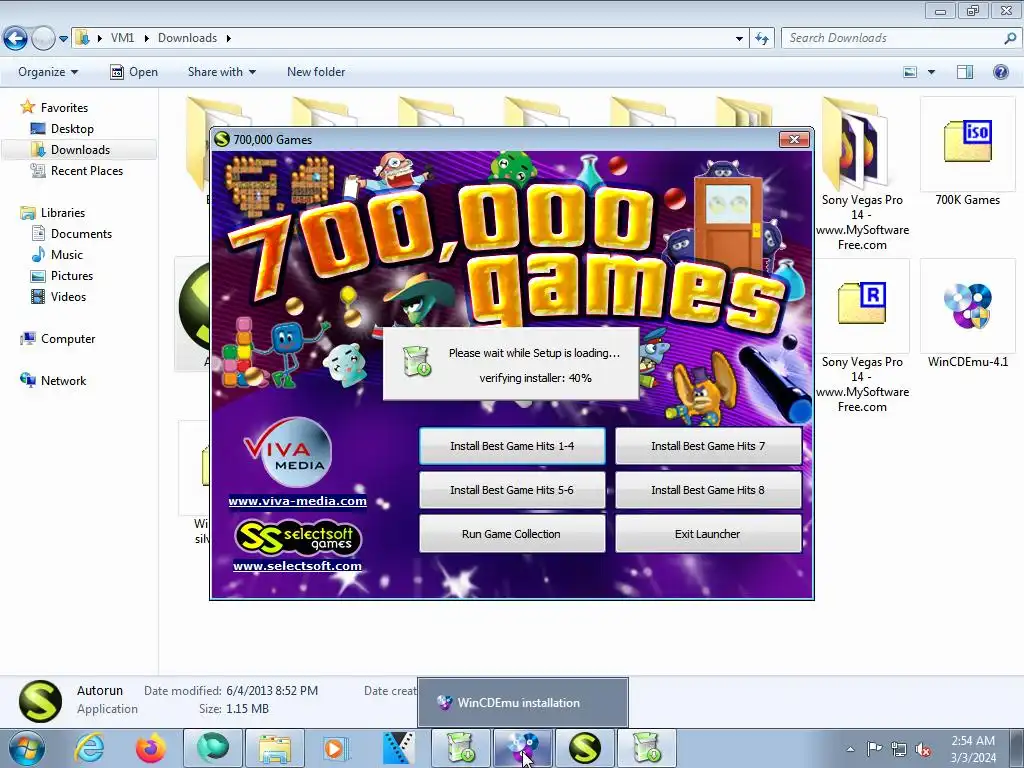This screenshot has width=1024, height=768.
Task: Click the setup loading installer icon
Action: (x=417, y=360)
